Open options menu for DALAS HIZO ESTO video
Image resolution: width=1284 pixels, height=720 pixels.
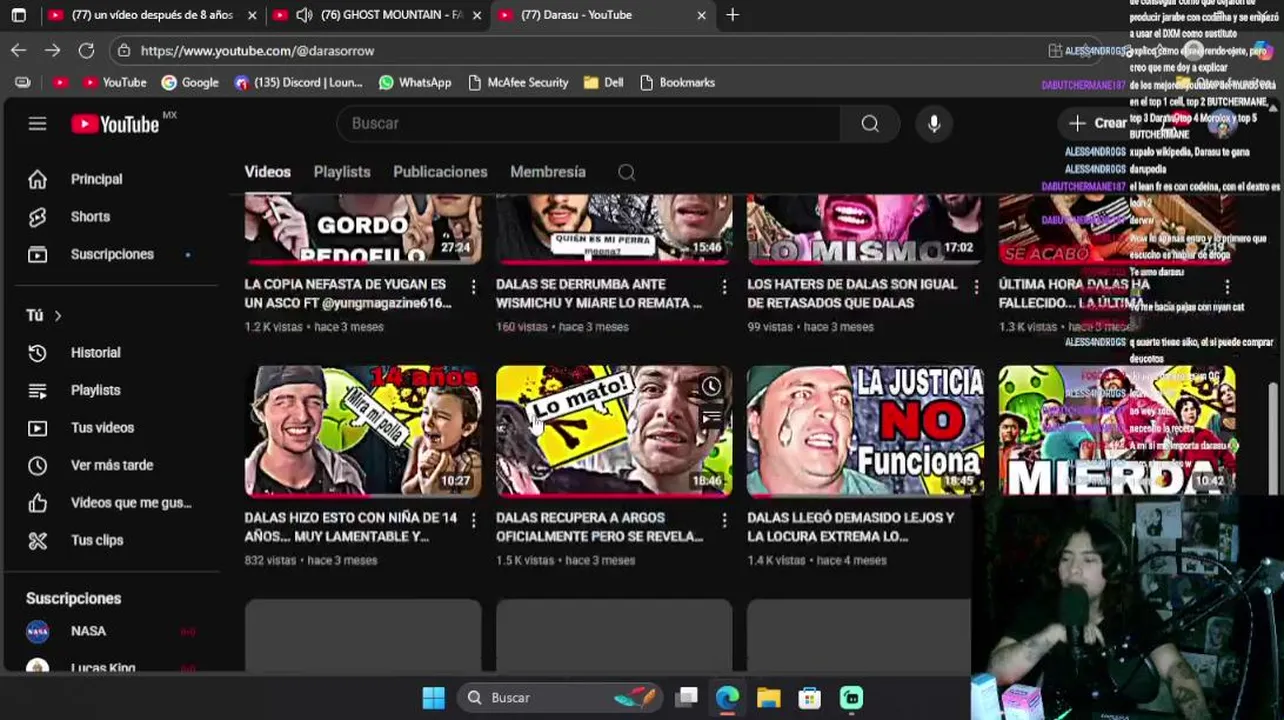(x=473, y=520)
